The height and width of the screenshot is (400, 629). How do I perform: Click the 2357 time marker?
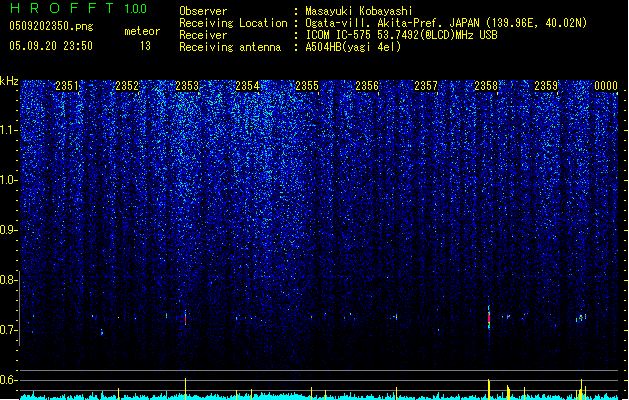(426, 86)
